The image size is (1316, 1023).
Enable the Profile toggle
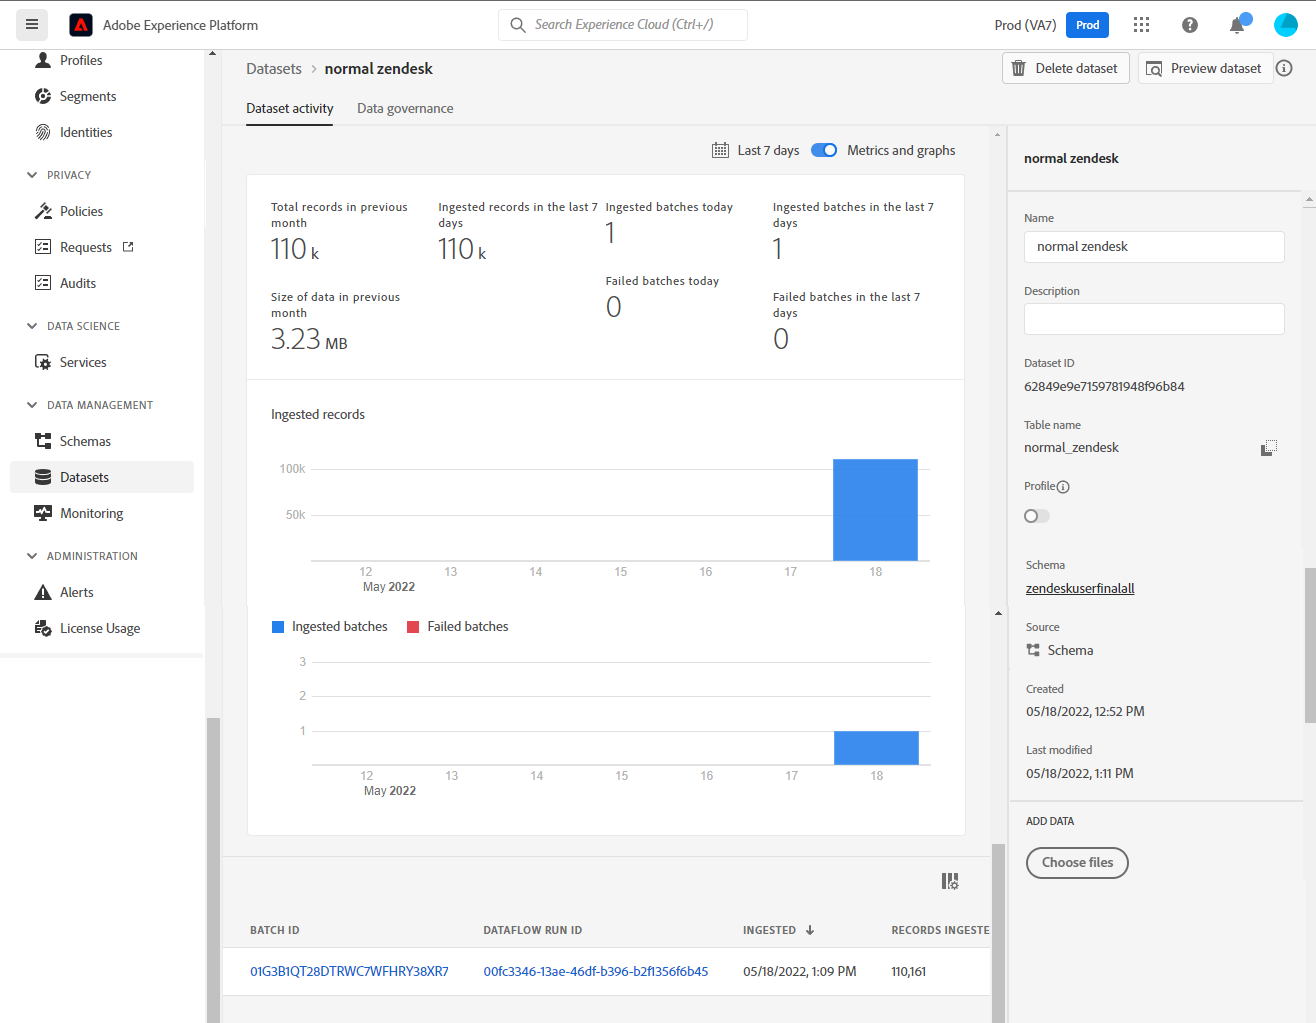[x=1037, y=516]
